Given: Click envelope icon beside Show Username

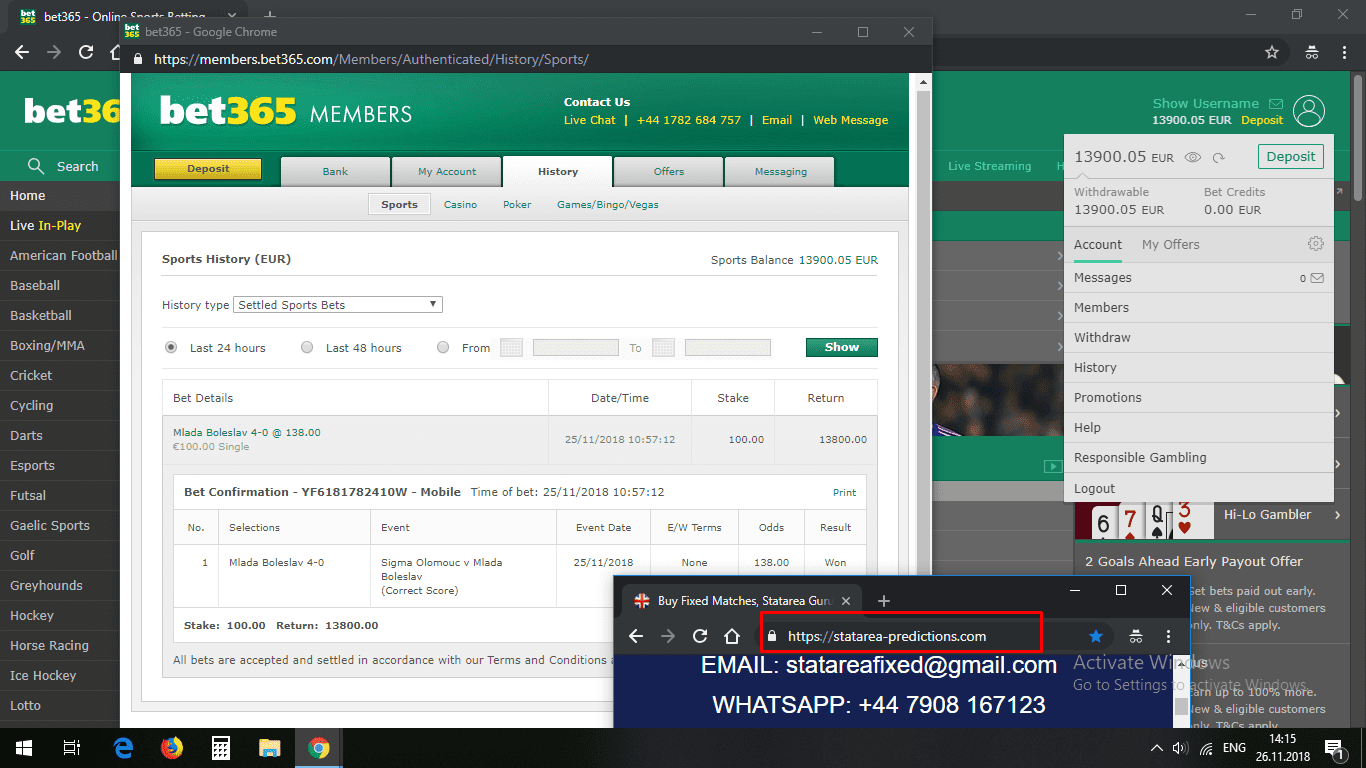Looking at the screenshot, I should (x=1276, y=104).
